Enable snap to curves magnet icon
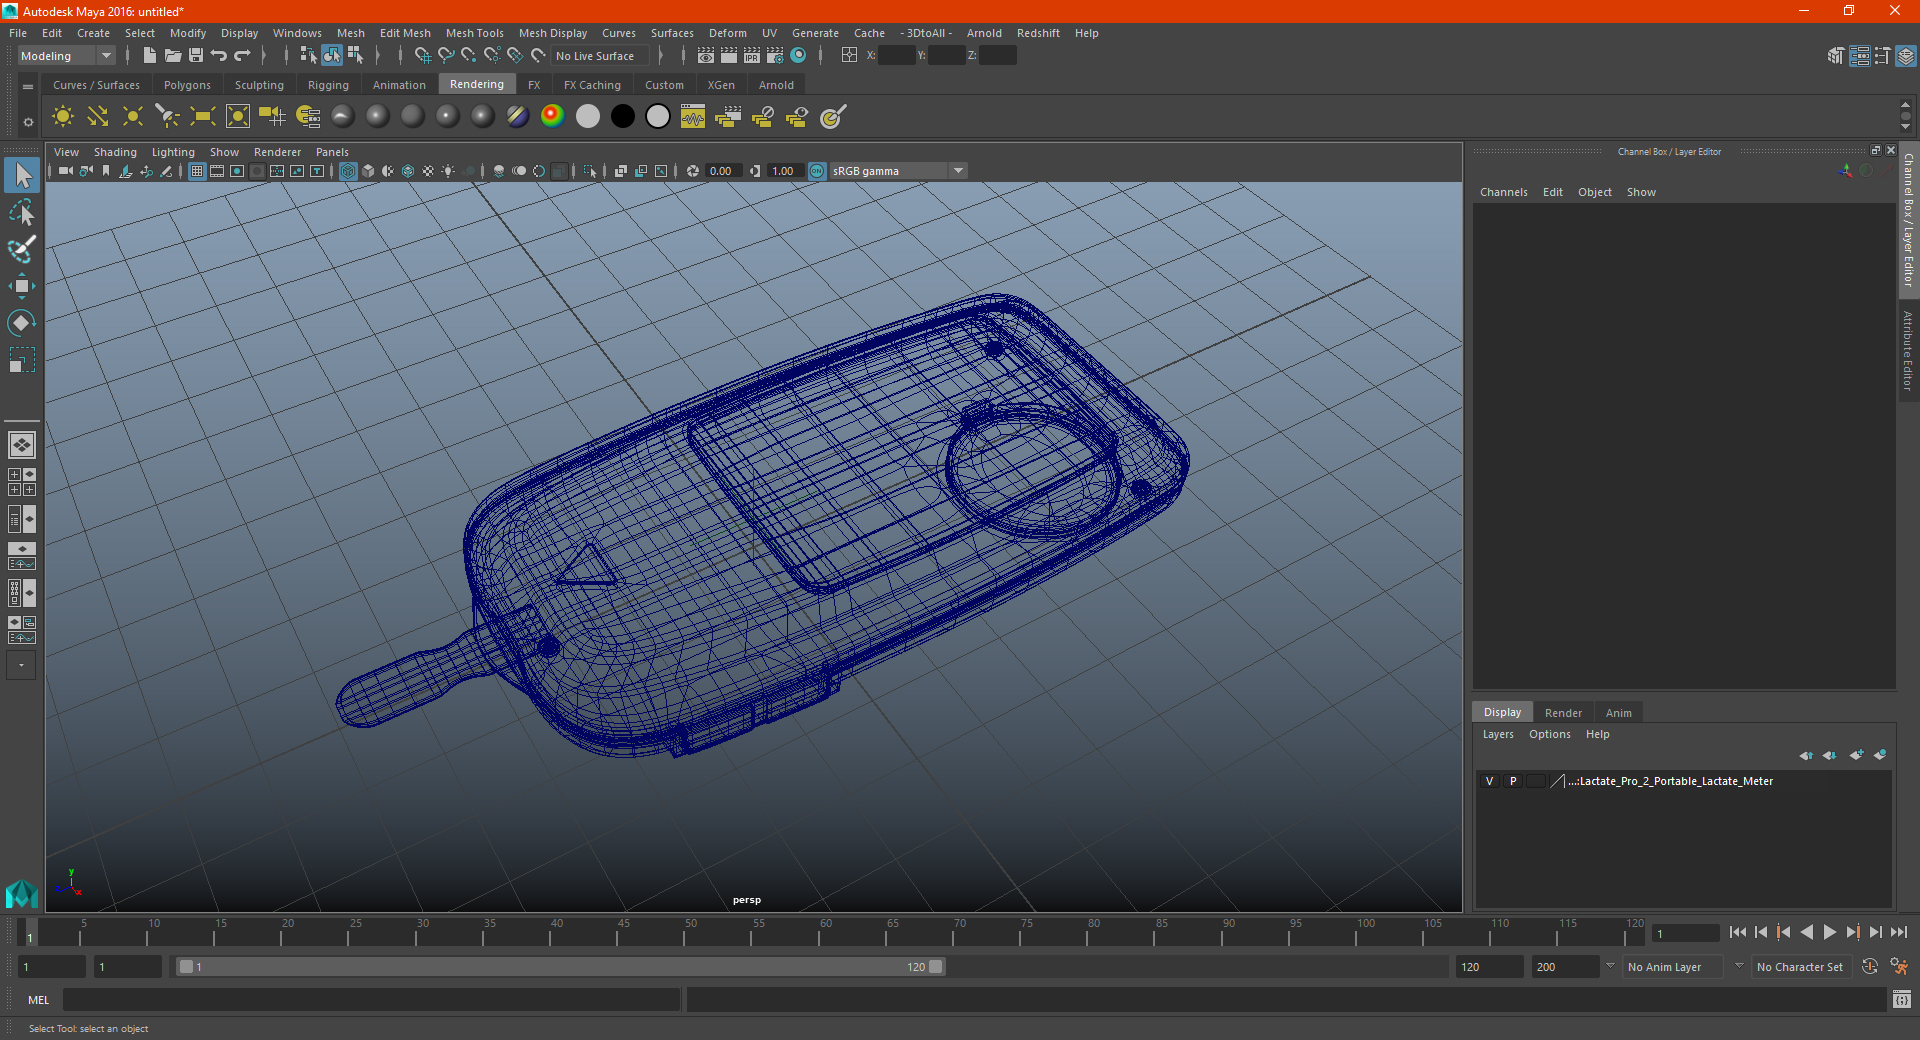This screenshot has width=1920, height=1040. click(x=446, y=56)
